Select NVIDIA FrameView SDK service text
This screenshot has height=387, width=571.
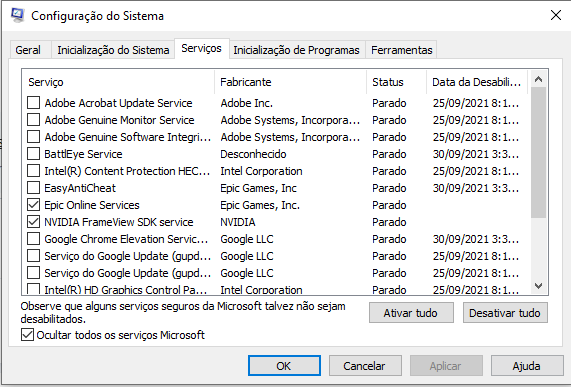coord(119,222)
